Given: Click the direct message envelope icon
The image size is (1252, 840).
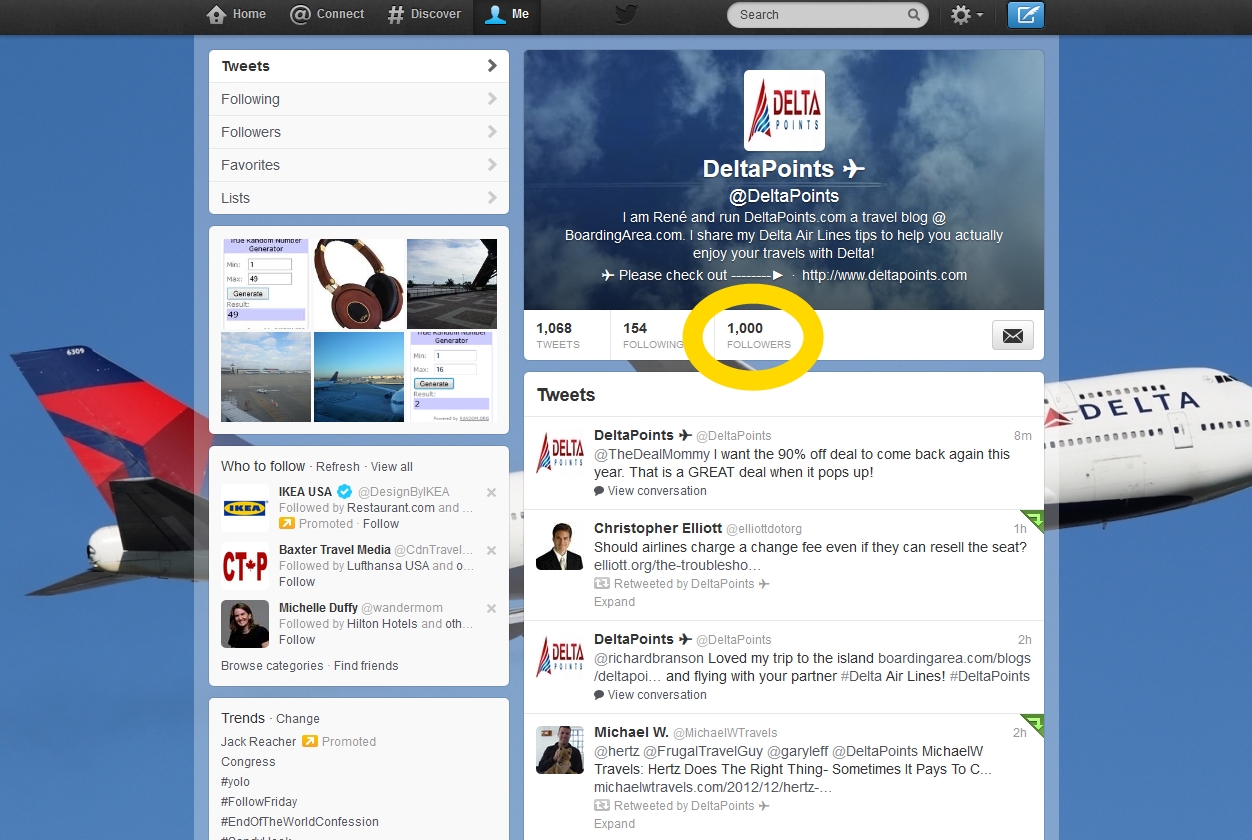Looking at the screenshot, I should (1012, 335).
